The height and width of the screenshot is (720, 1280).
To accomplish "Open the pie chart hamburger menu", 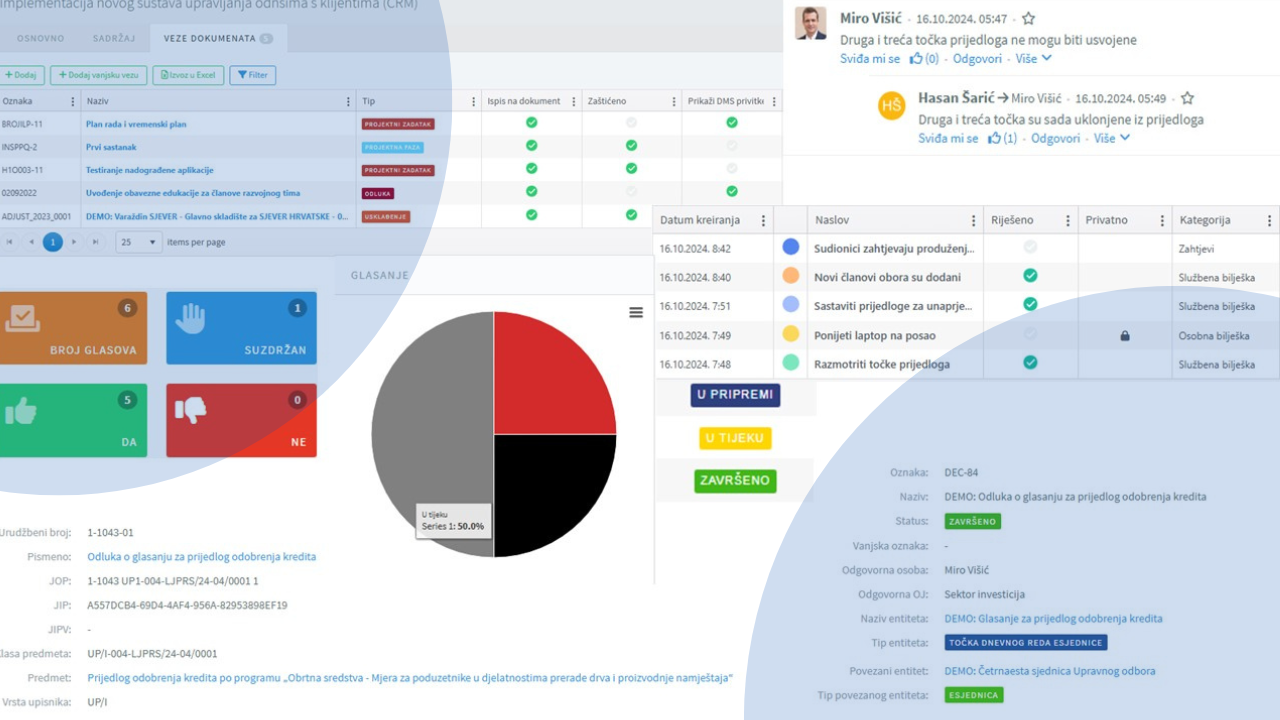I will click(x=636, y=312).
